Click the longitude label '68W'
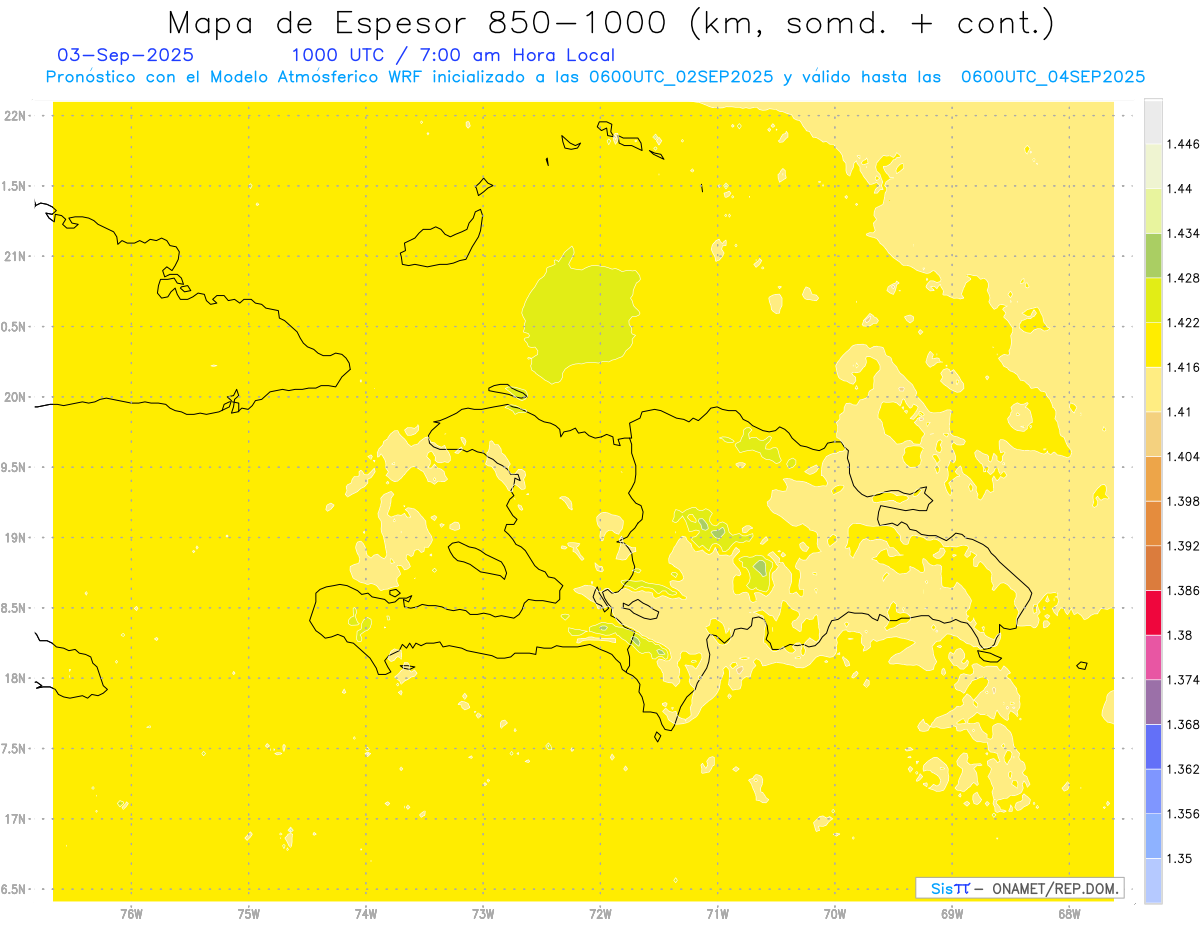The image size is (1200, 927). [1069, 914]
